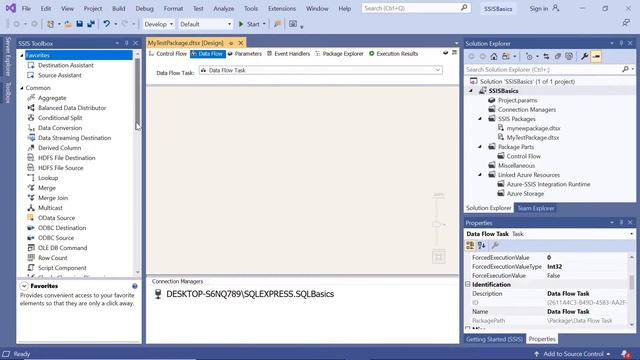The width and height of the screenshot is (640, 360).
Task: Click the top Search (Ctrl+Q) box
Action: click(x=416, y=8)
